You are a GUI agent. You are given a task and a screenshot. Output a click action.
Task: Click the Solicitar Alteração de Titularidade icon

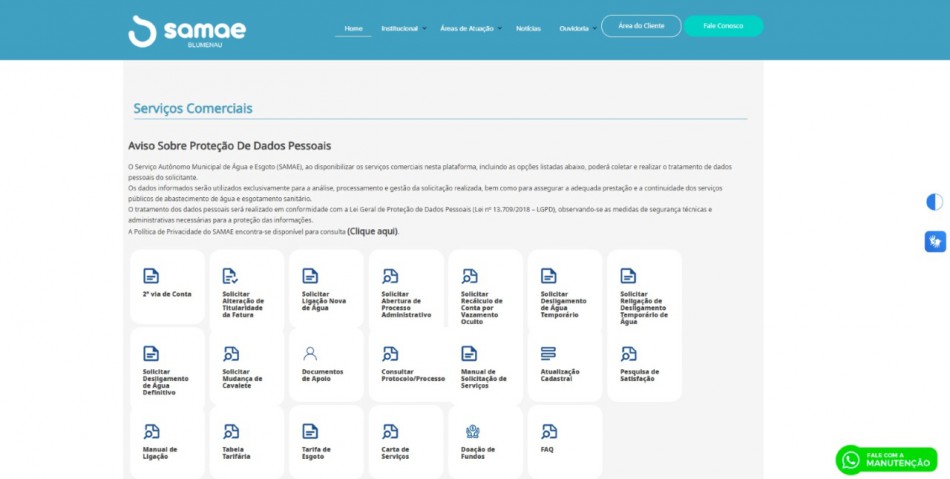click(231, 276)
